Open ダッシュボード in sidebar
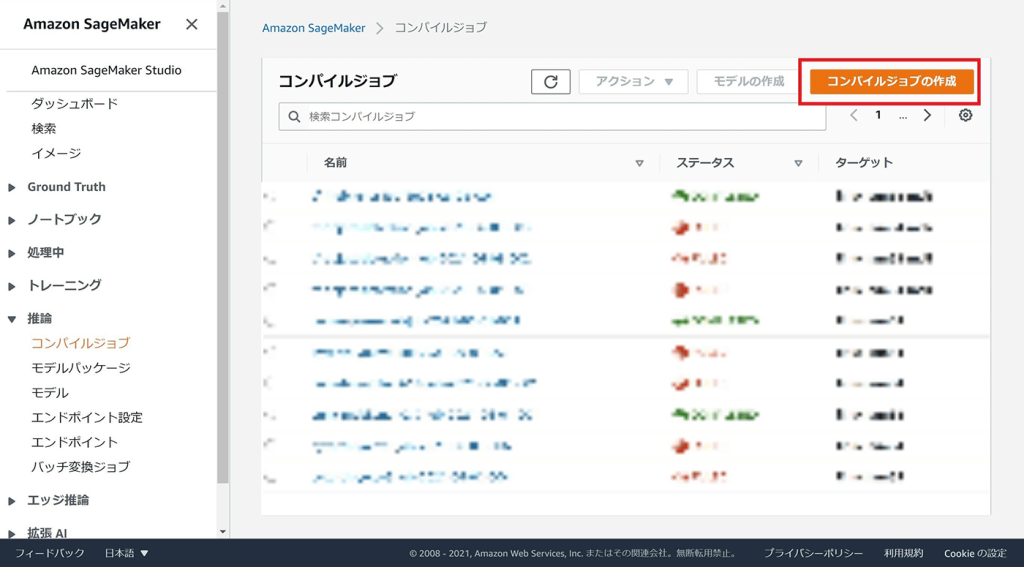Image resolution: width=1024 pixels, height=567 pixels. [74, 103]
